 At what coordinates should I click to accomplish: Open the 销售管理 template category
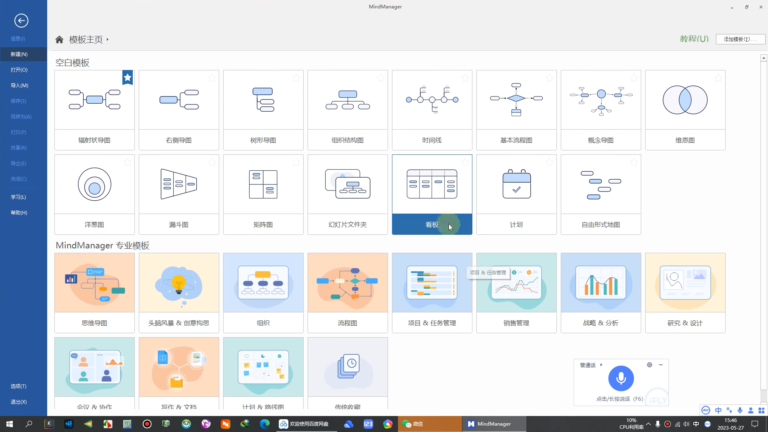point(516,293)
